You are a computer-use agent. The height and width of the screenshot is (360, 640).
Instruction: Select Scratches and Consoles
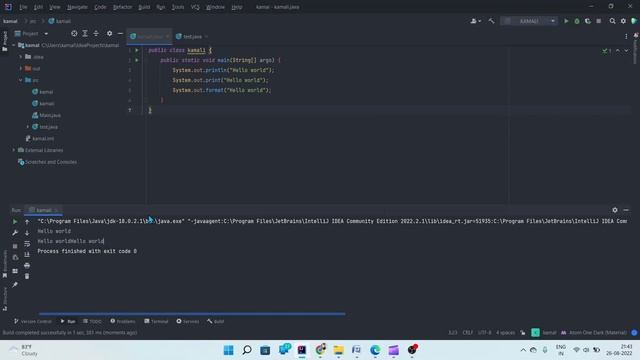(x=47, y=162)
